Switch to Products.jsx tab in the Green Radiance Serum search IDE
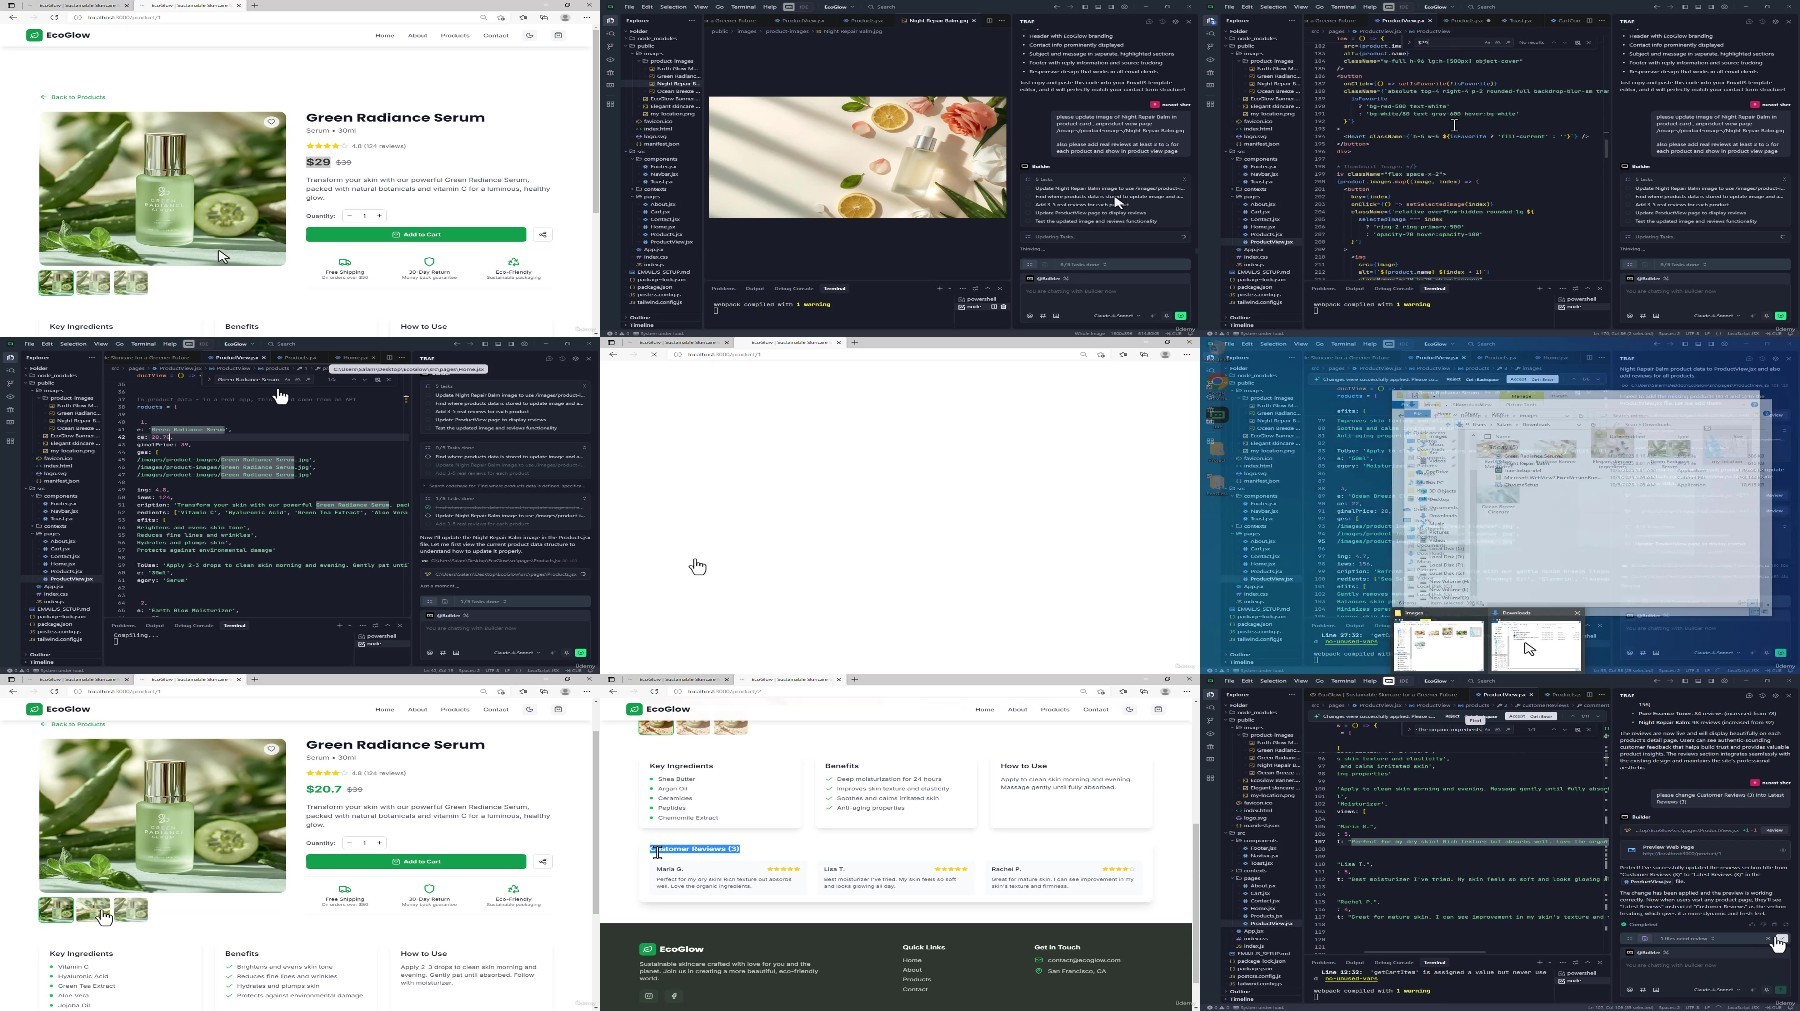1800x1011 pixels. 299,357
